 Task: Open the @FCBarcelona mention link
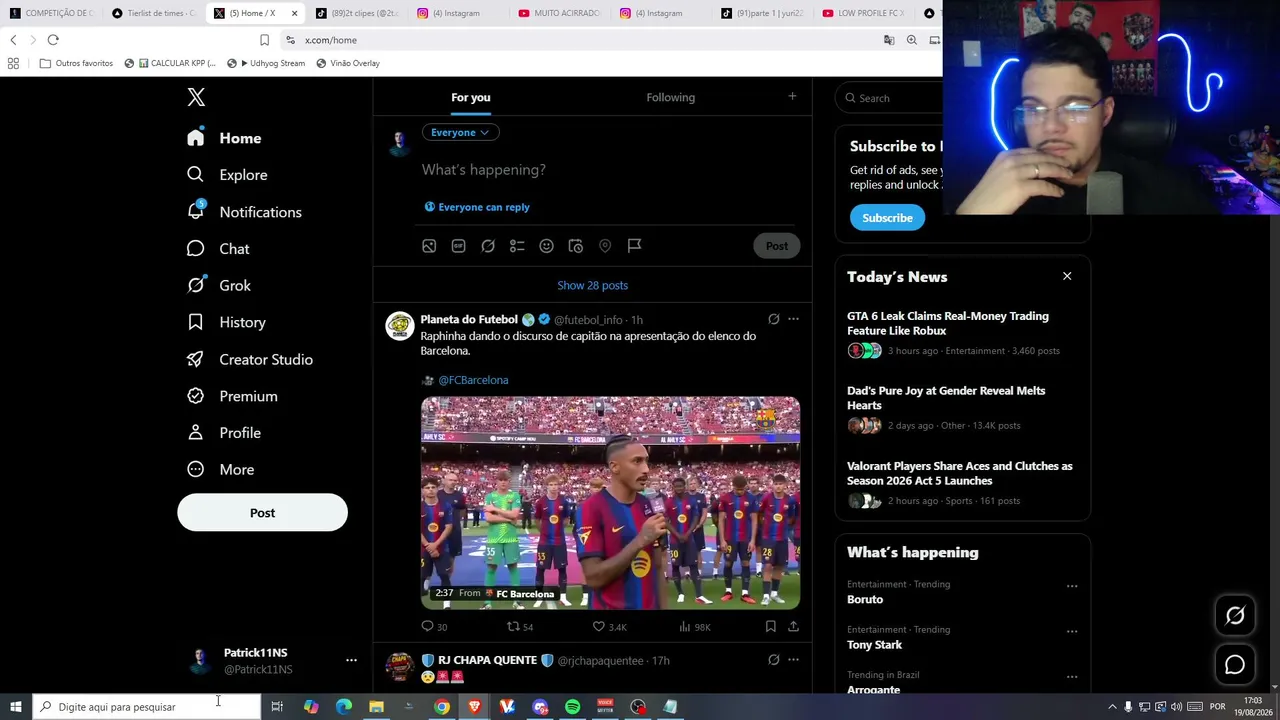coord(473,380)
